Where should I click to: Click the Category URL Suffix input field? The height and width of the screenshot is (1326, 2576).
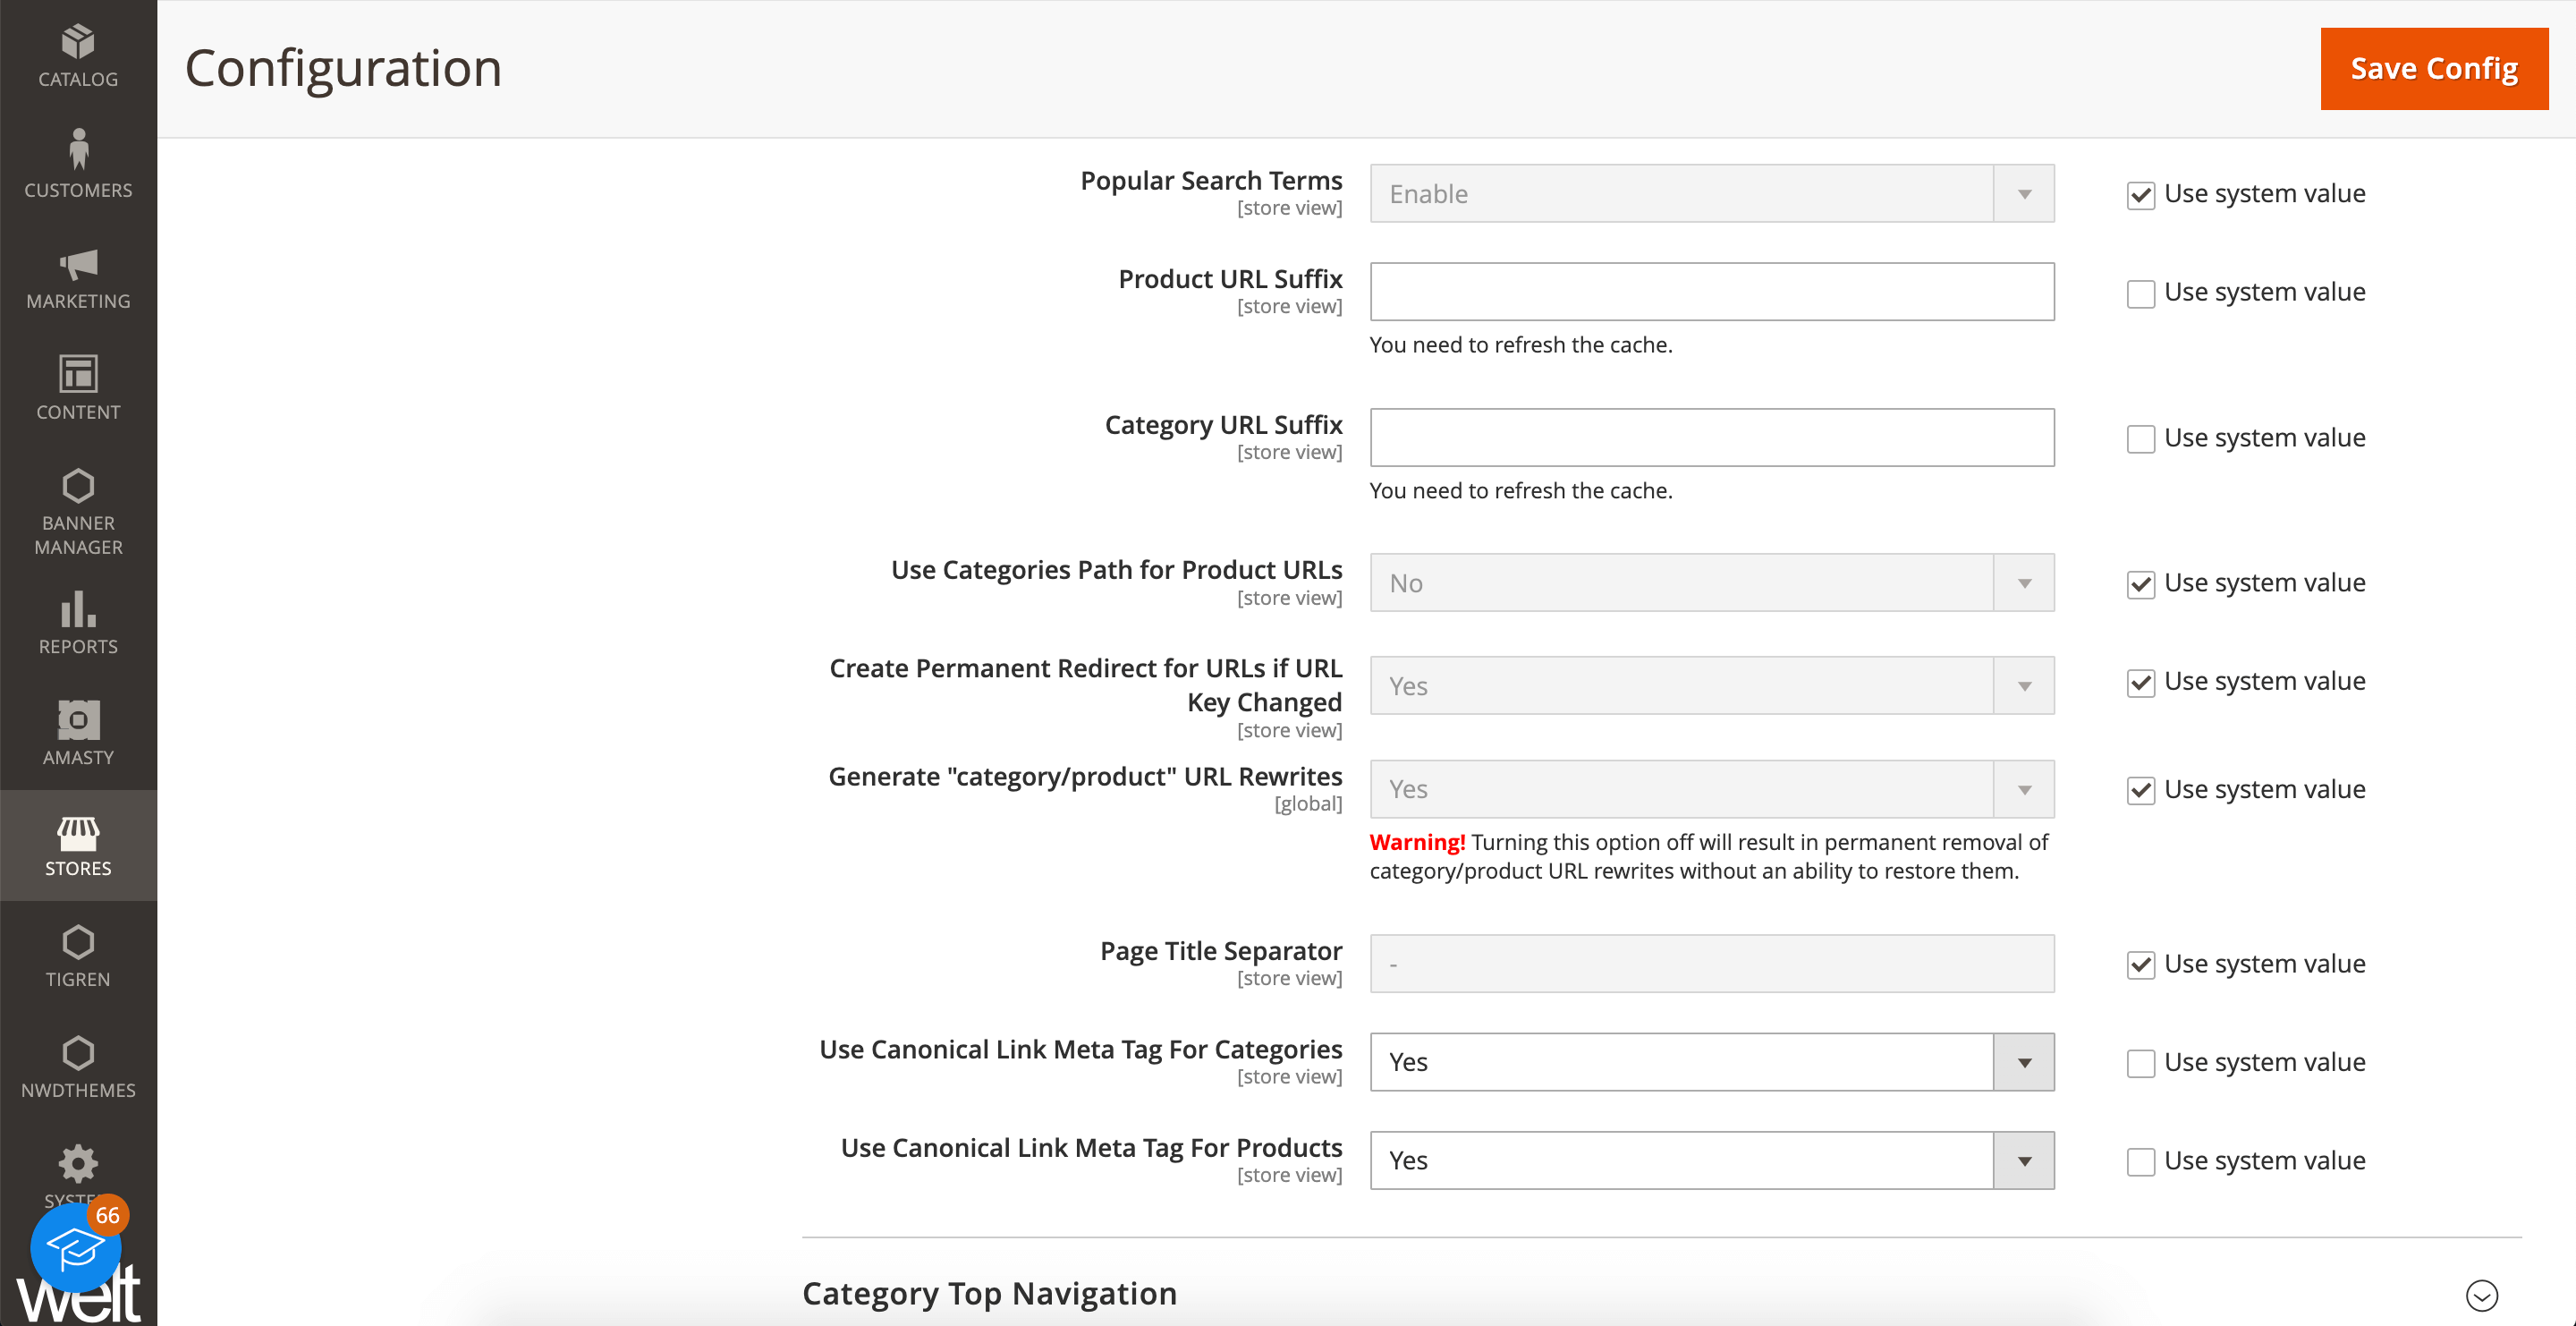click(x=1712, y=437)
